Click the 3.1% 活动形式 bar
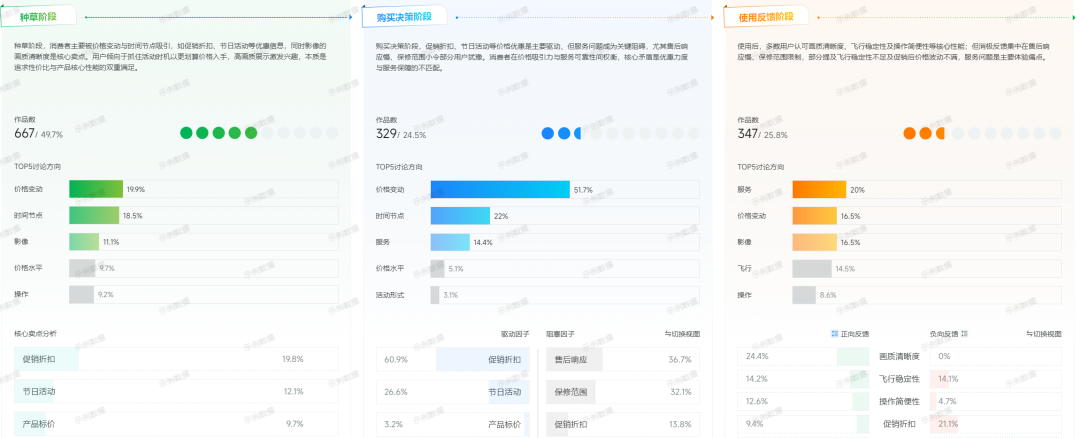This screenshot has height=438, width=1080. (435, 294)
